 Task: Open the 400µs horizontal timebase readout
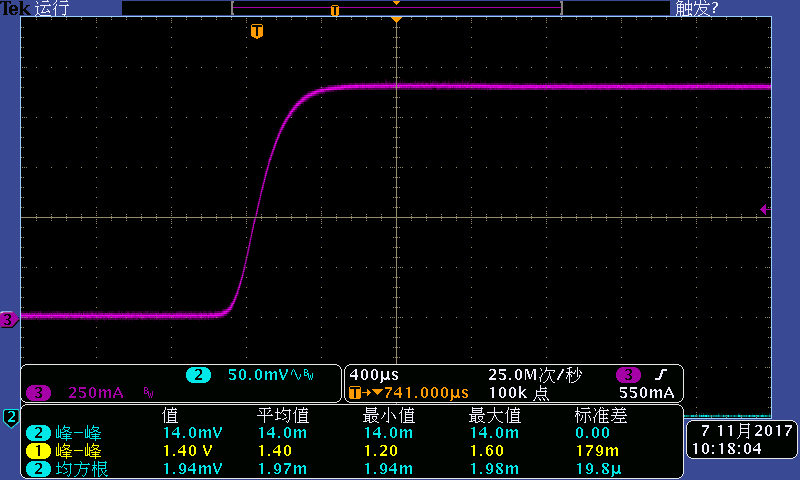coord(369,375)
